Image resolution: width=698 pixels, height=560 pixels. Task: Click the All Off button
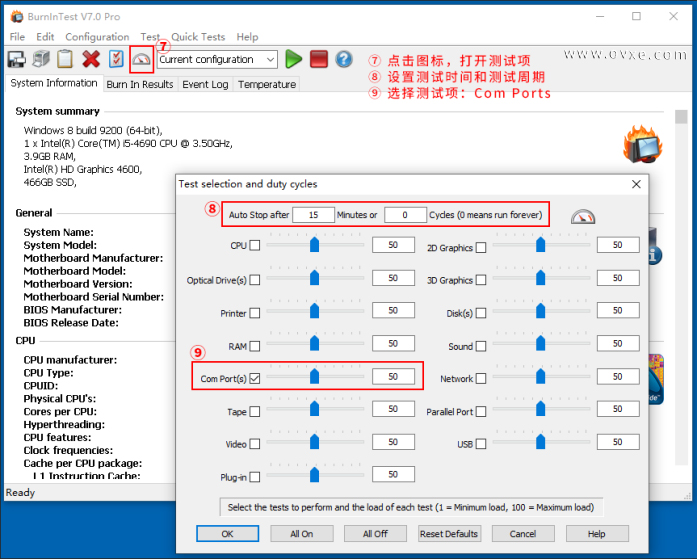point(375,534)
